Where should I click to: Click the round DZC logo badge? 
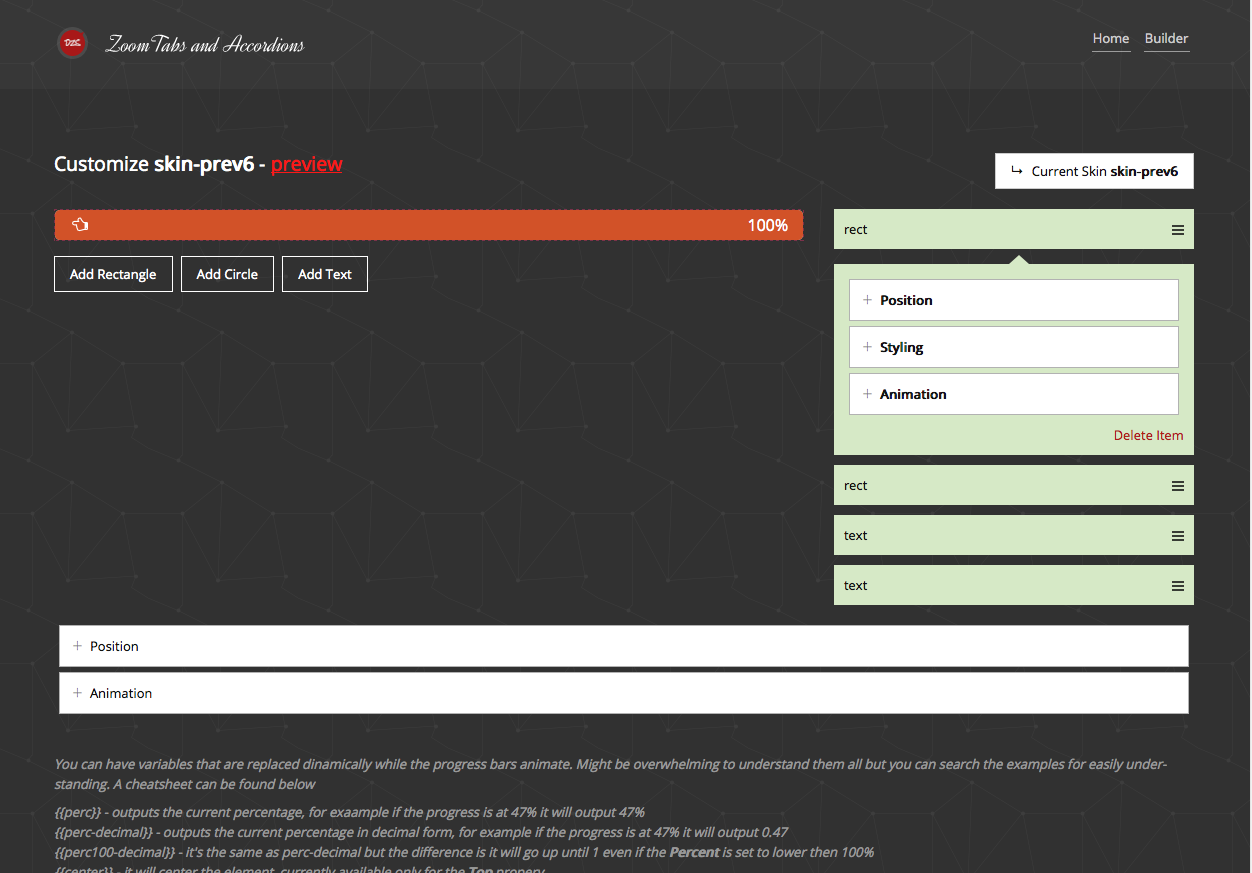[72, 43]
